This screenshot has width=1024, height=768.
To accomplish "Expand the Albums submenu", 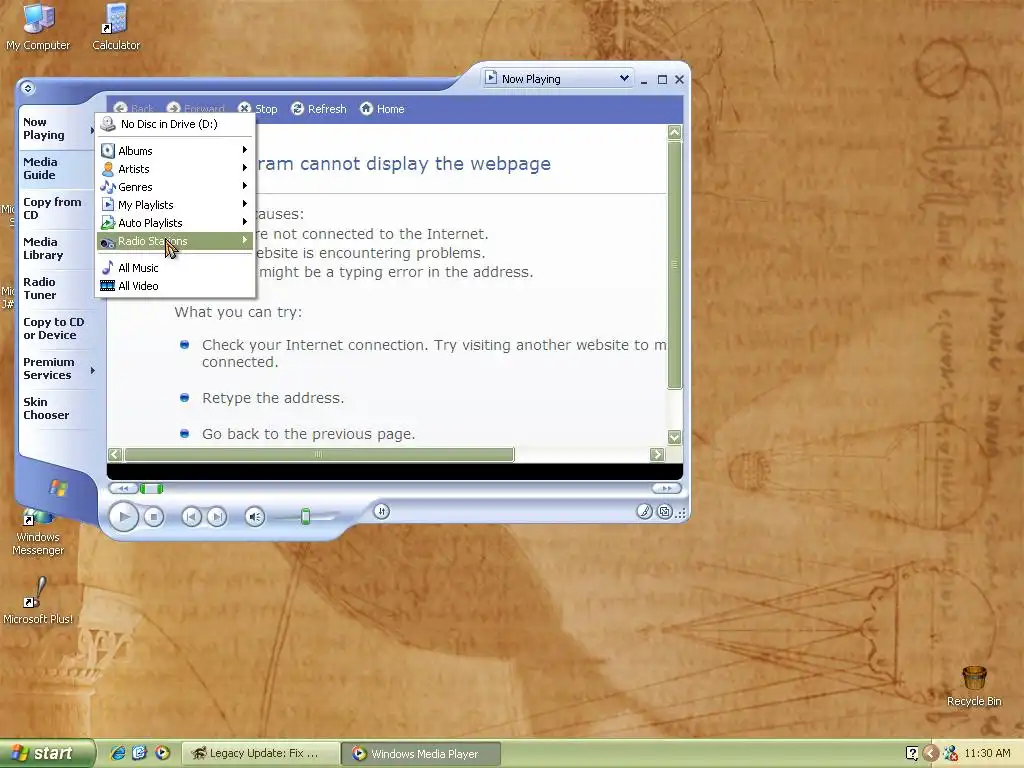I will click(x=175, y=151).
